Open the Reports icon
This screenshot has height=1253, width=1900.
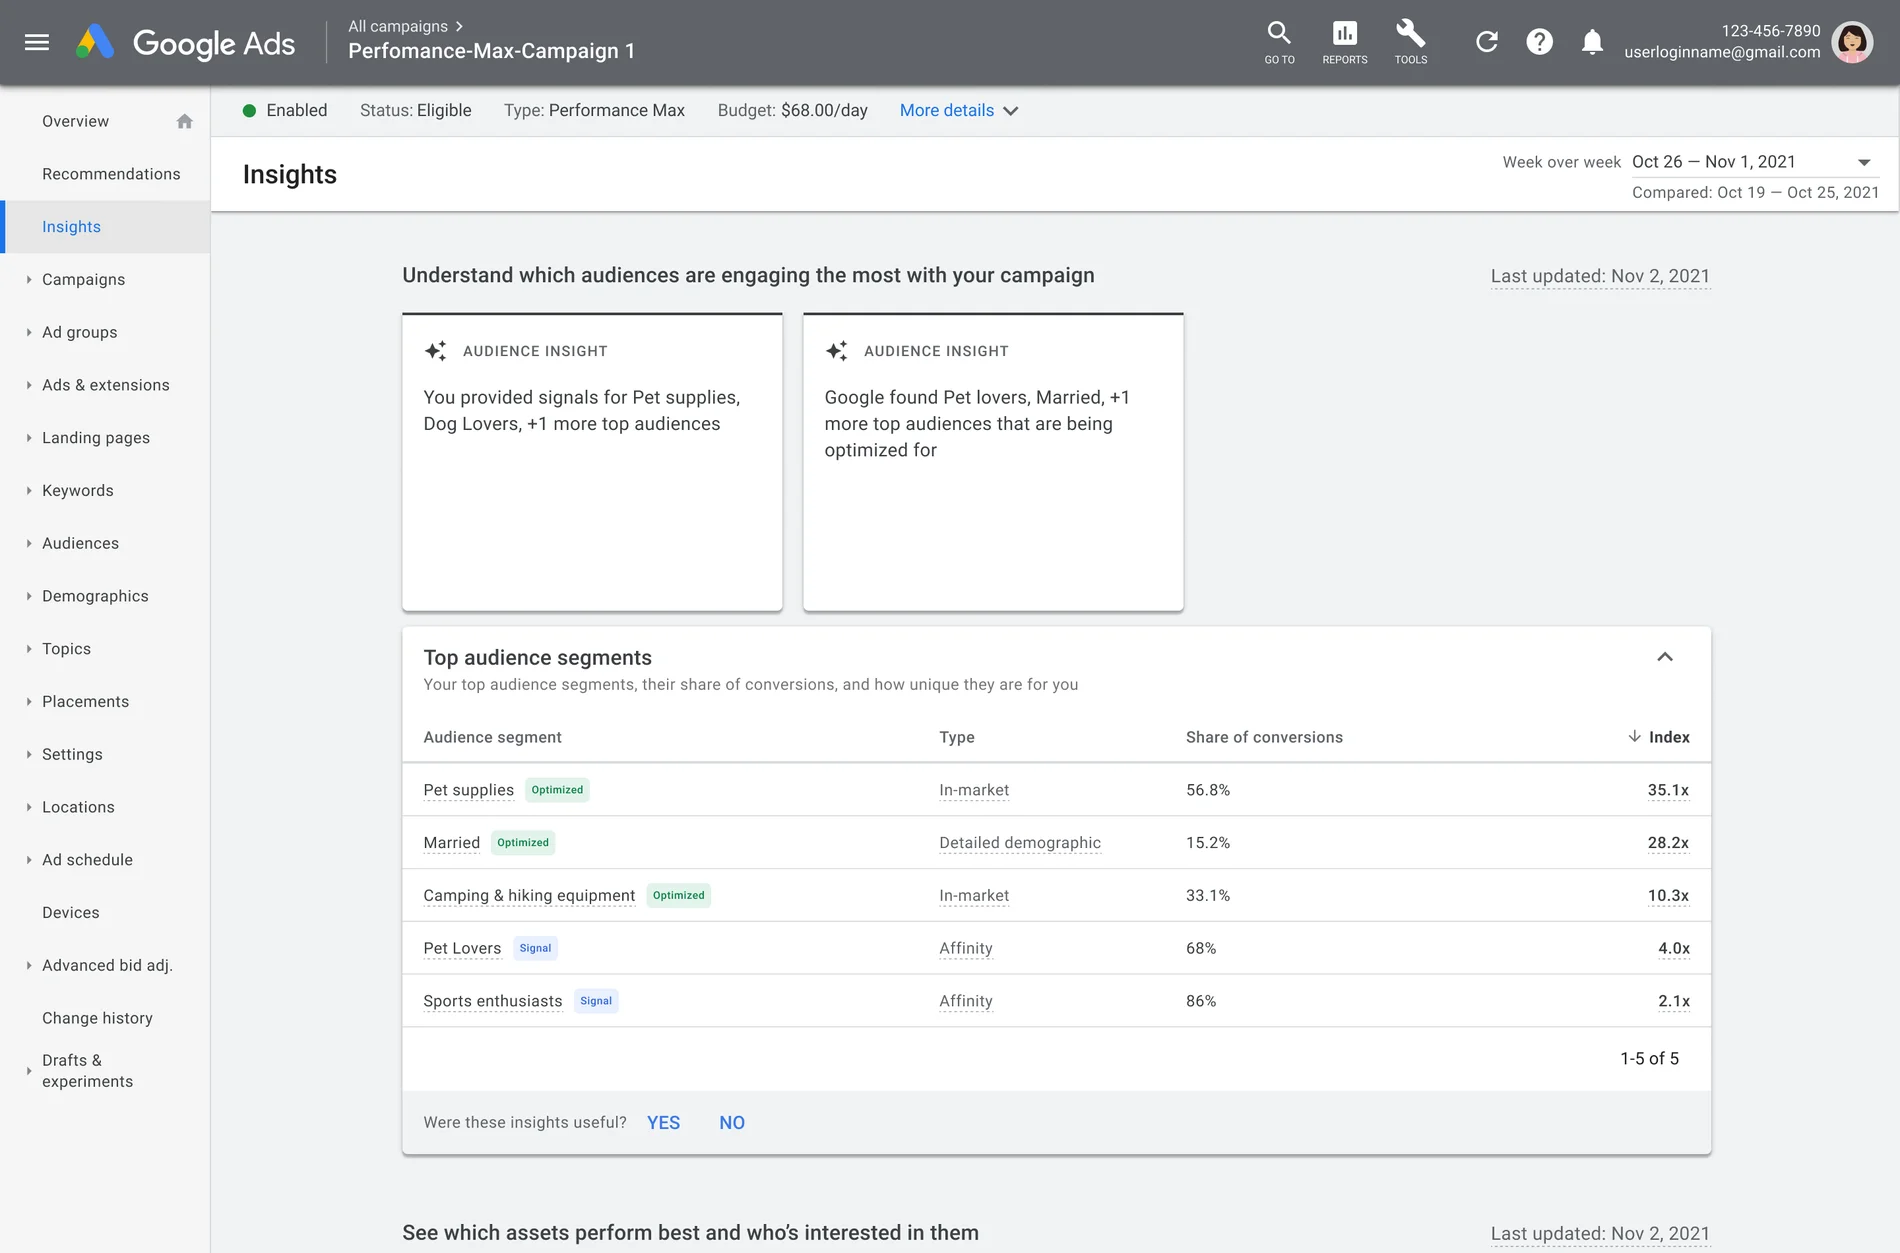pyautogui.click(x=1345, y=42)
